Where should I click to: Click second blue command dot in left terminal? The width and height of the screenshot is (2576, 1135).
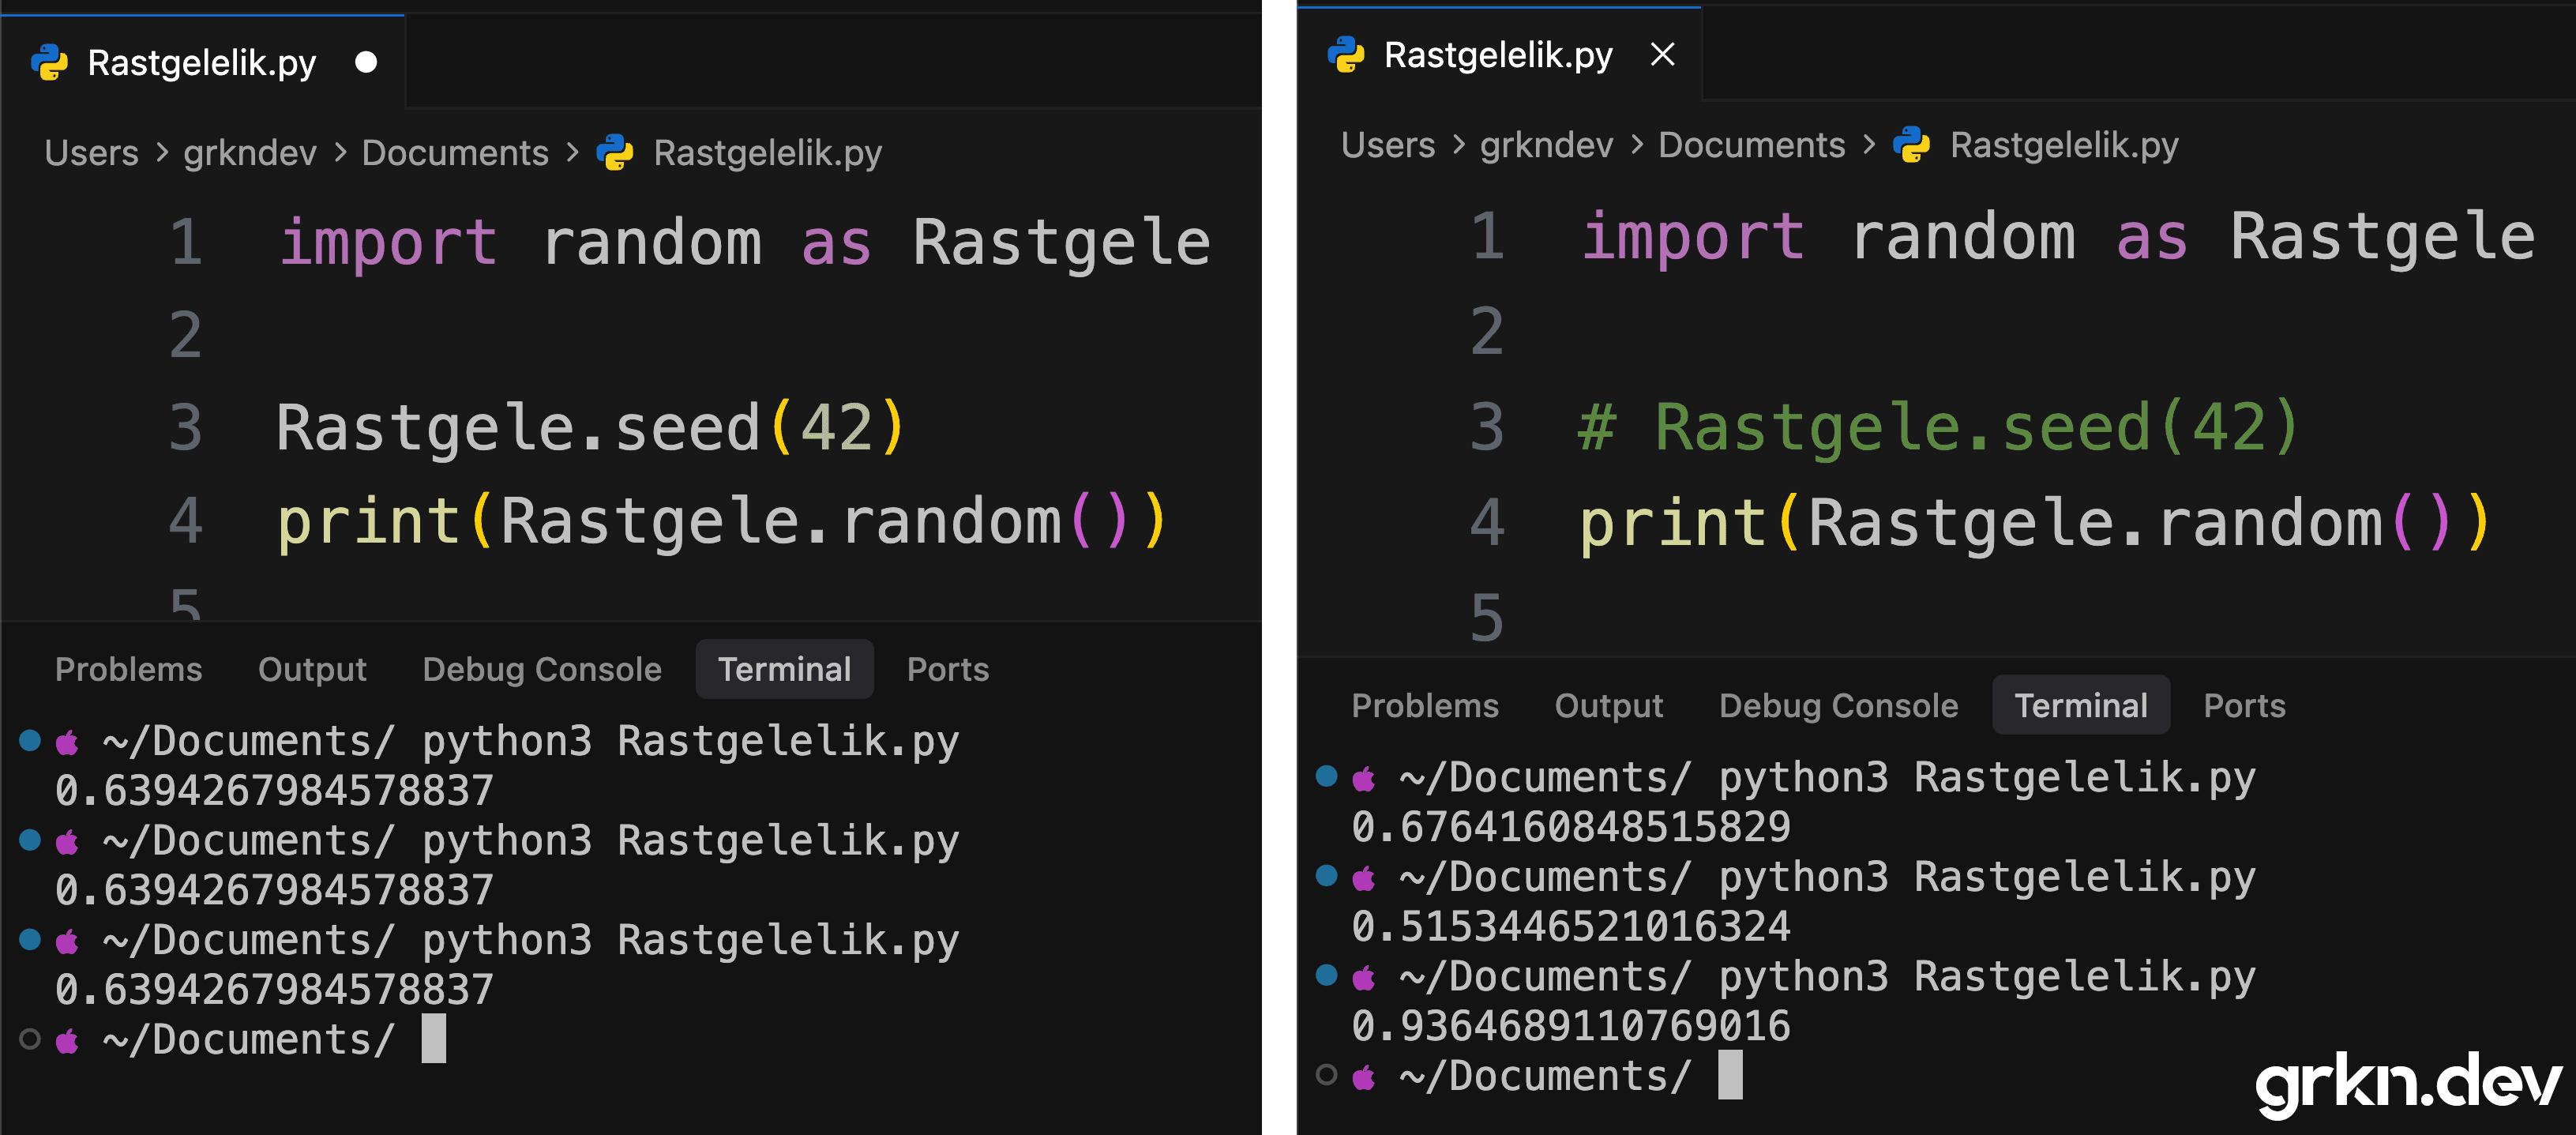pyautogui.click(x=30, y=839)
